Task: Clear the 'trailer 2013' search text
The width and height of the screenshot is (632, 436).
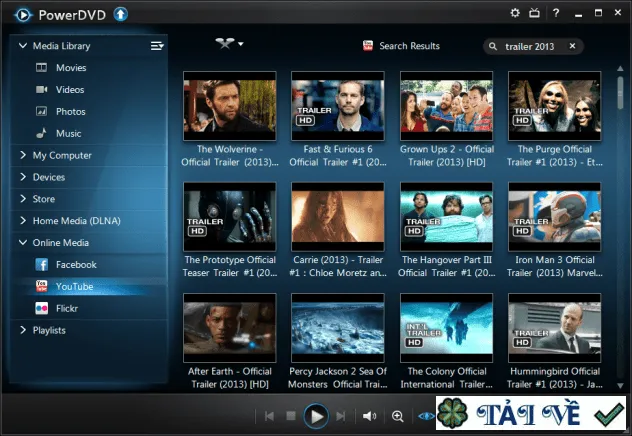Action: (x=572, y=46)
